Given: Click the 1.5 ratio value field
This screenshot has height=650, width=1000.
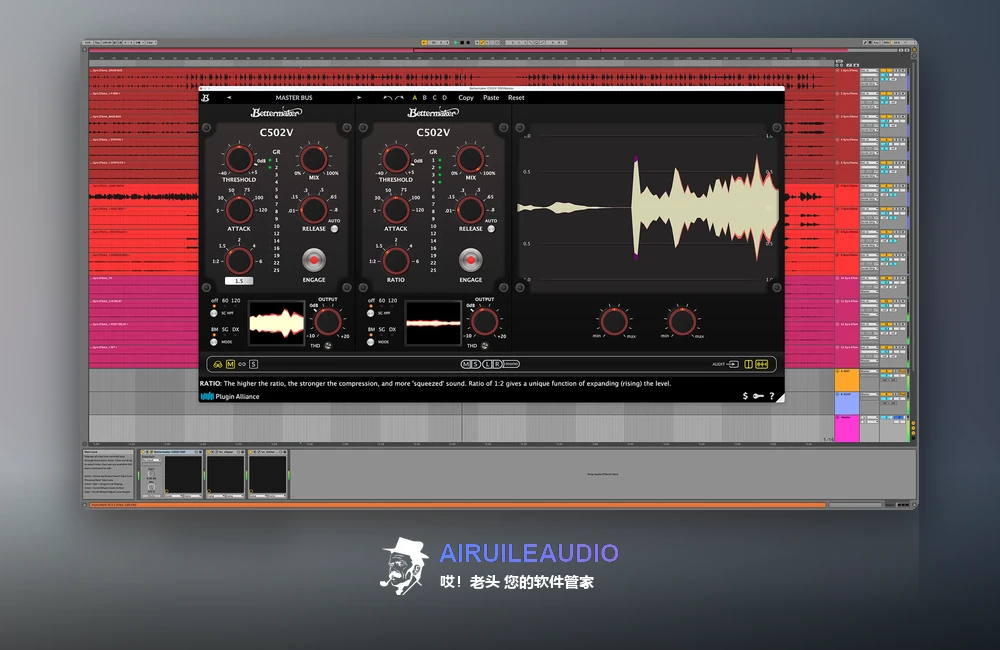Looking at the screenshot, I should pyautogui.click(x=239, y=281).
